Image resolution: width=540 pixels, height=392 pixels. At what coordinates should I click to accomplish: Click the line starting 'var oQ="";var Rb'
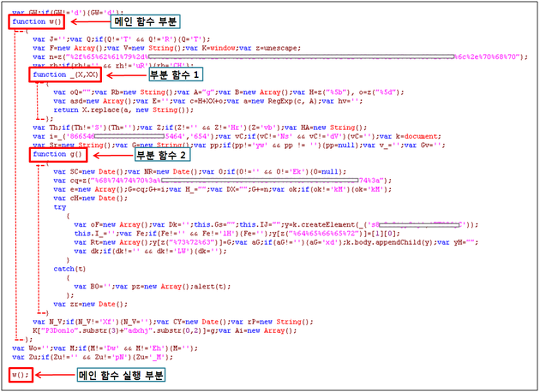229,92
